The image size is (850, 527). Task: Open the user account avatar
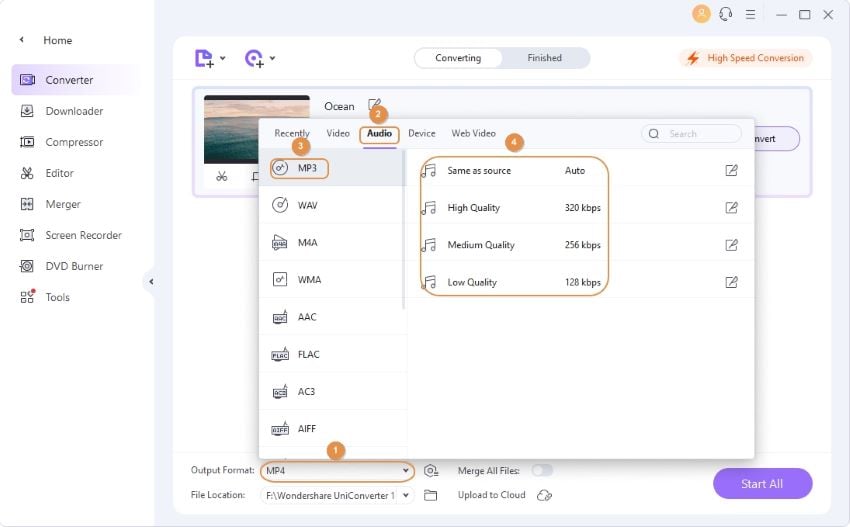701,14
